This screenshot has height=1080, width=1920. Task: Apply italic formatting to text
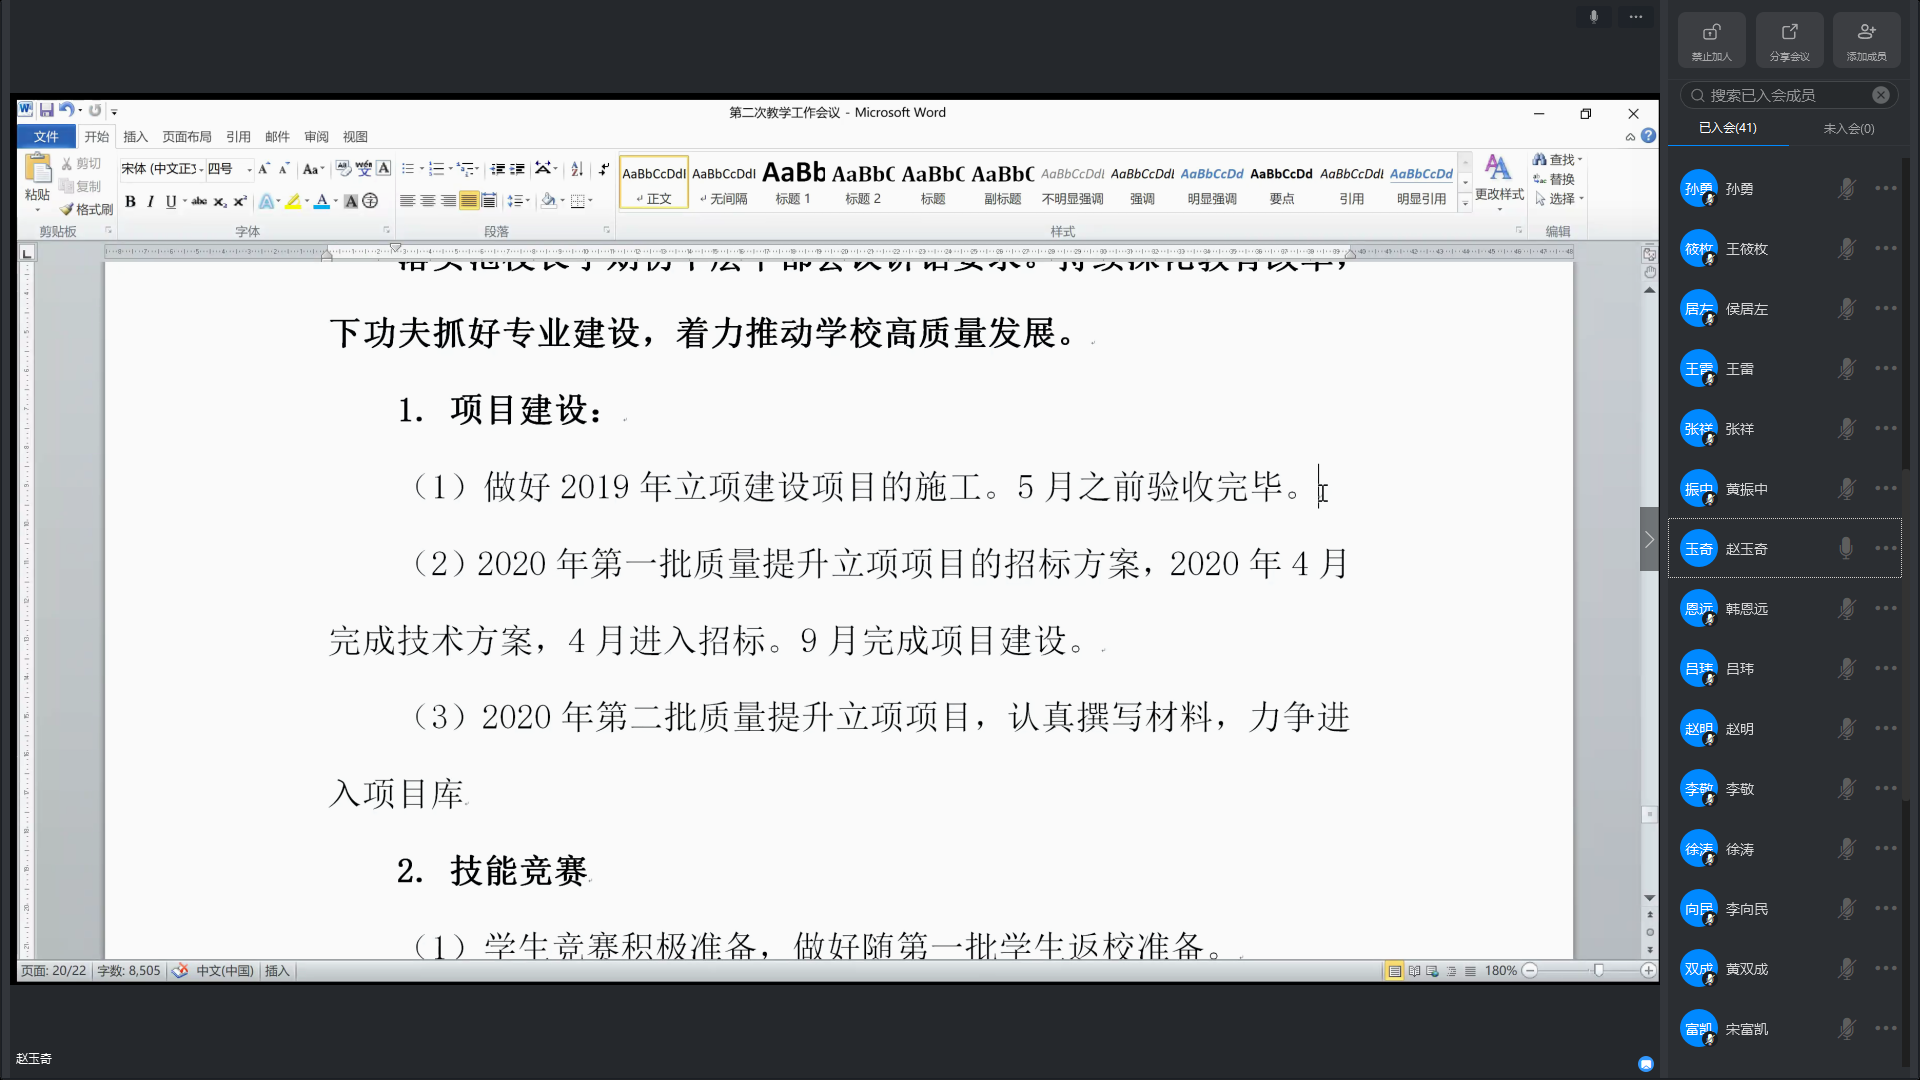(150, 201)
